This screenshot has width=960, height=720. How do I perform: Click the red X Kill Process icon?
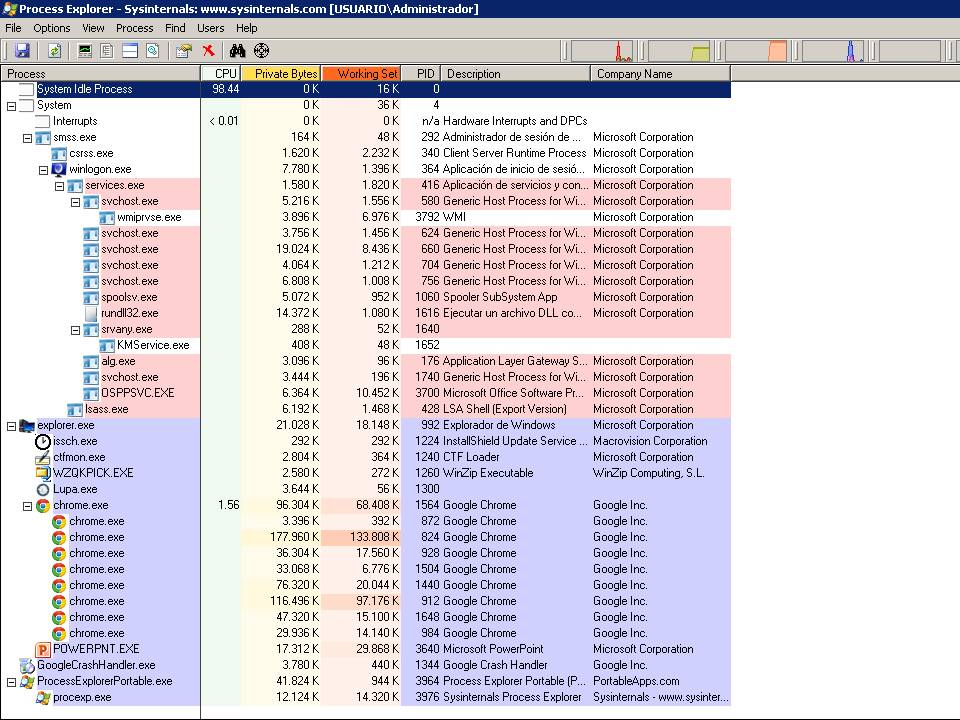208,51
